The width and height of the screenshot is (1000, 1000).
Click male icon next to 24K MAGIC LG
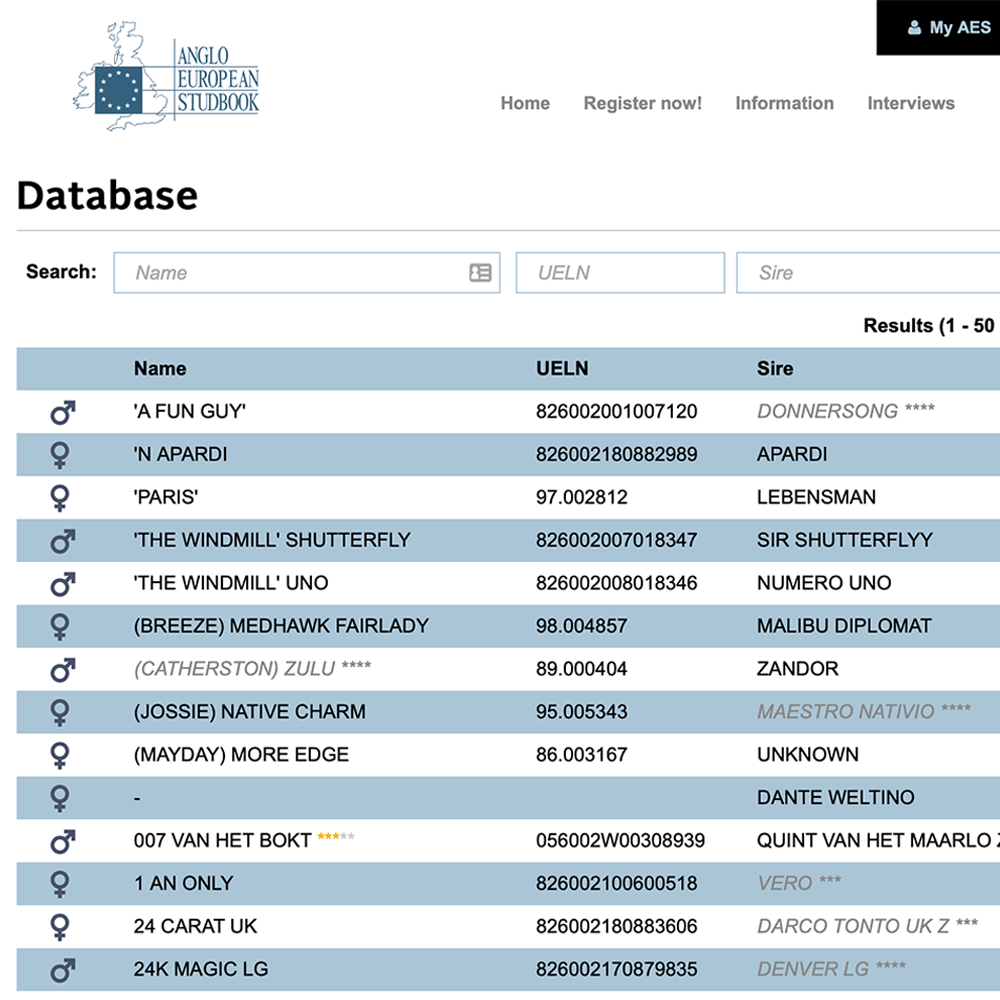click(62, 970)
